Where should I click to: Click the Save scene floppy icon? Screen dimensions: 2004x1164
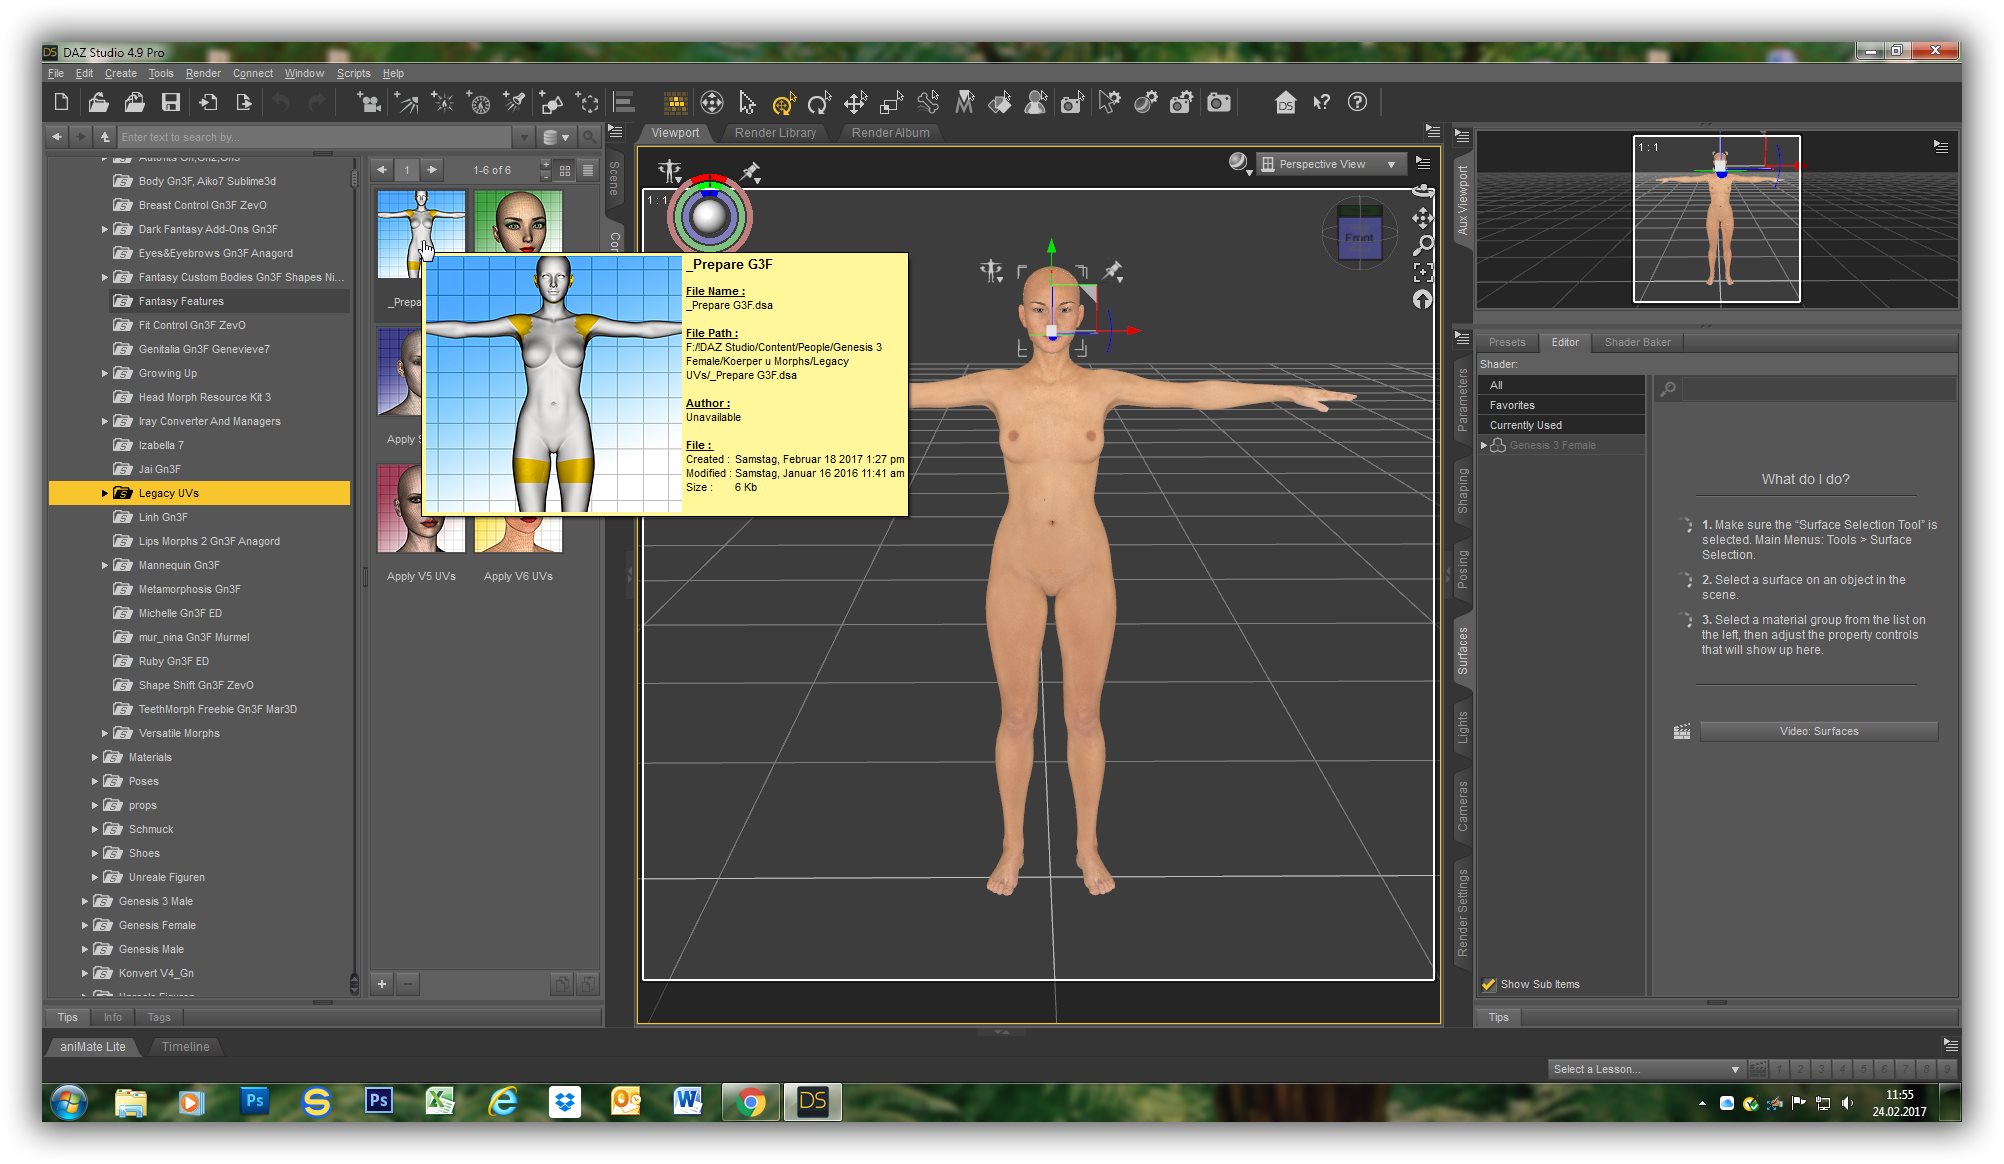171,102
